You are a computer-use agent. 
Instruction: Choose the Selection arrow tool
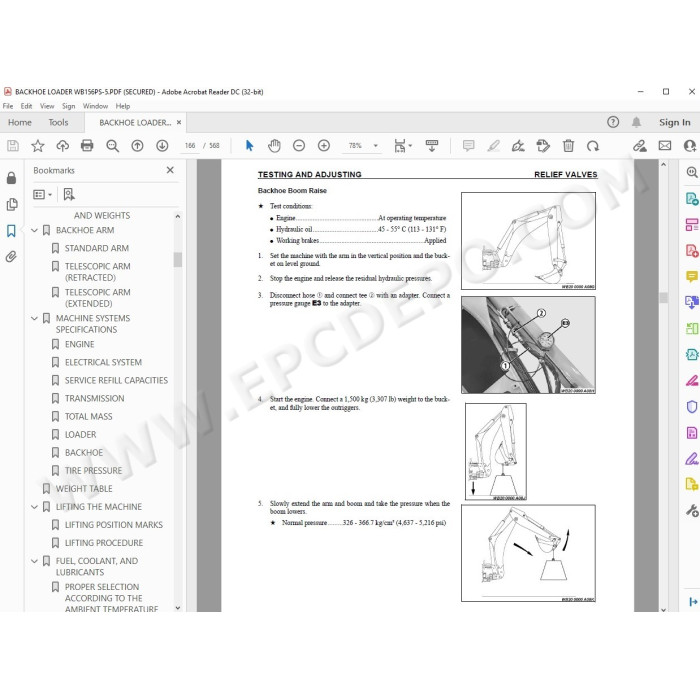(249, 146)
